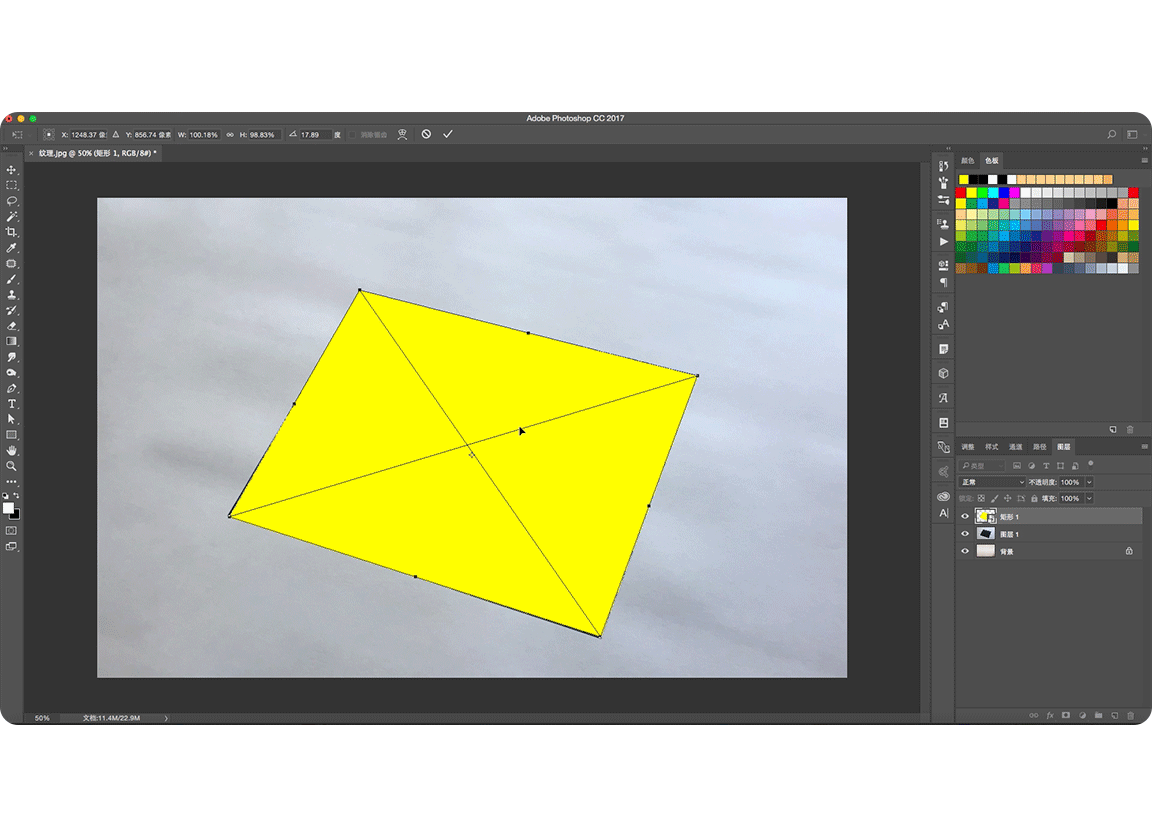Commit the transform with the checkmark icon
This screenshot has width=1152, height=838.
[x=447, y=134]
